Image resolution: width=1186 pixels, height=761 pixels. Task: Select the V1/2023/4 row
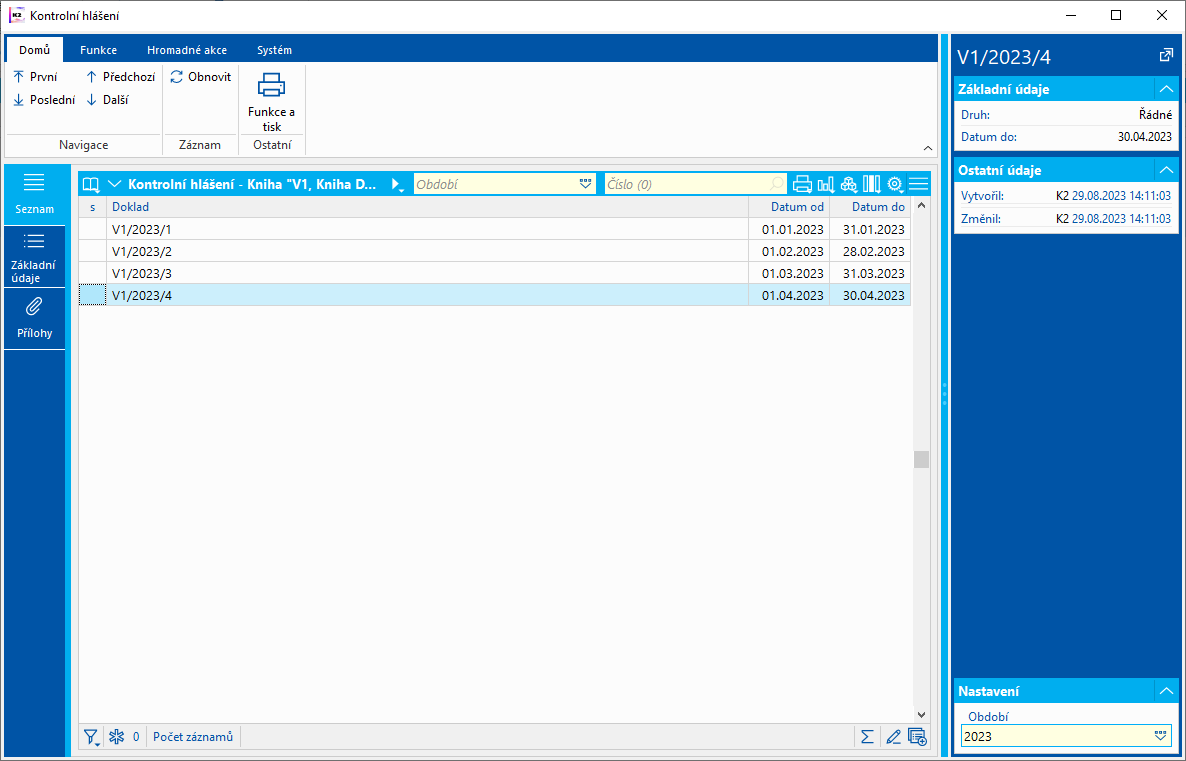[495, 295]
